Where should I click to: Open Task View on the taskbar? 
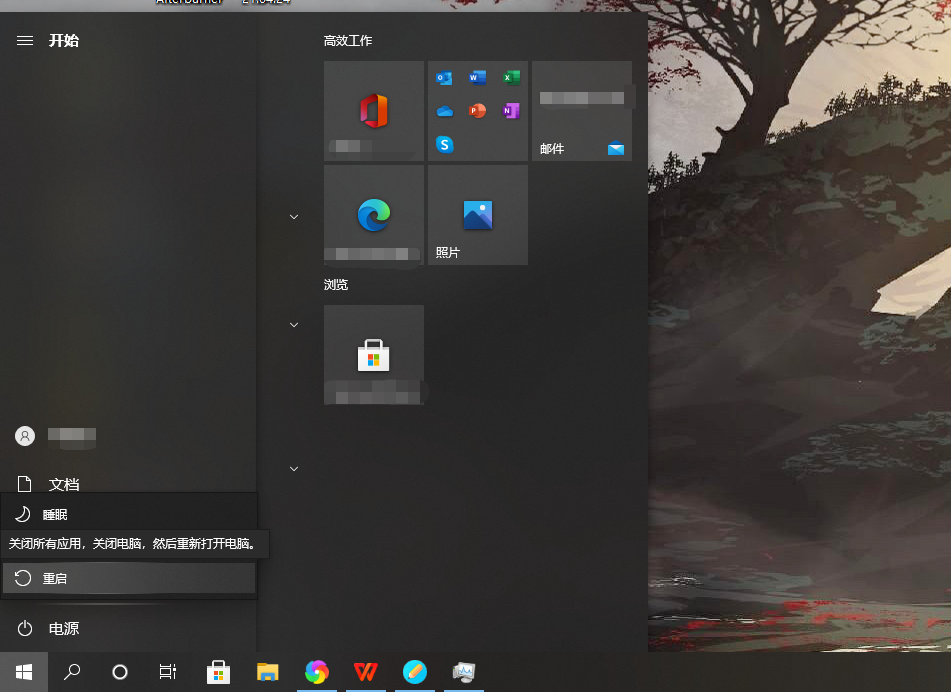[168, 672]
